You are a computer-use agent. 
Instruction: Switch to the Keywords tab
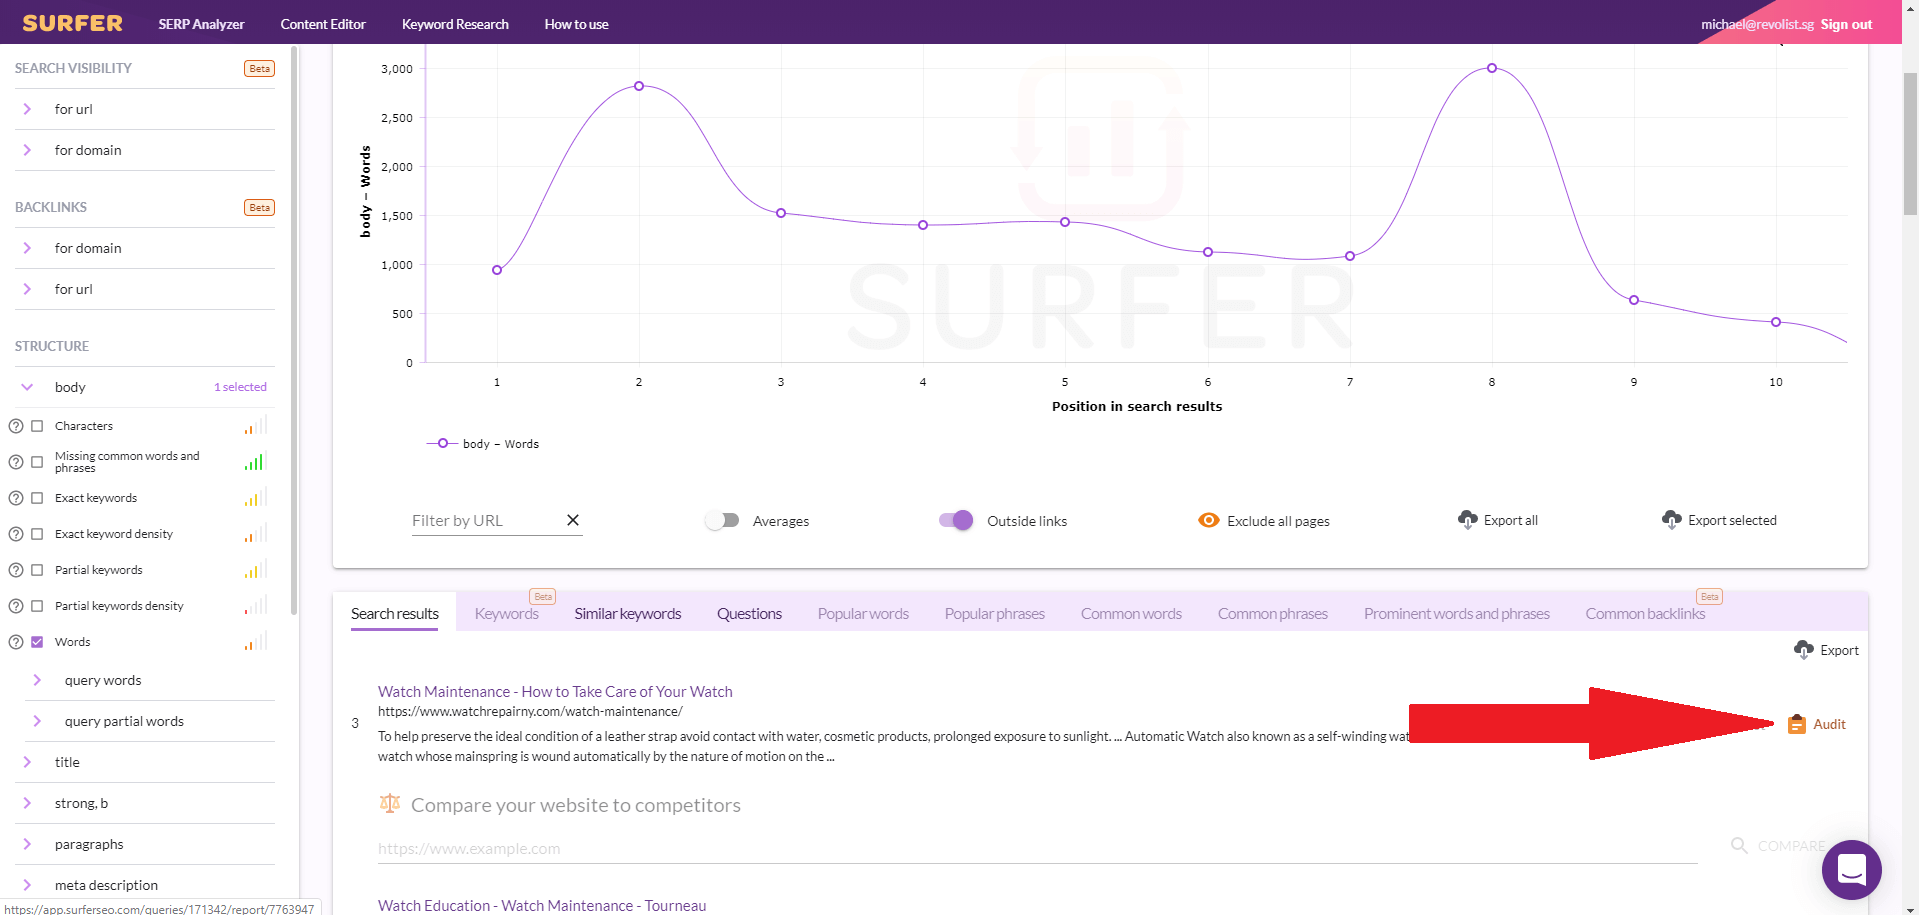click(506, 613)
